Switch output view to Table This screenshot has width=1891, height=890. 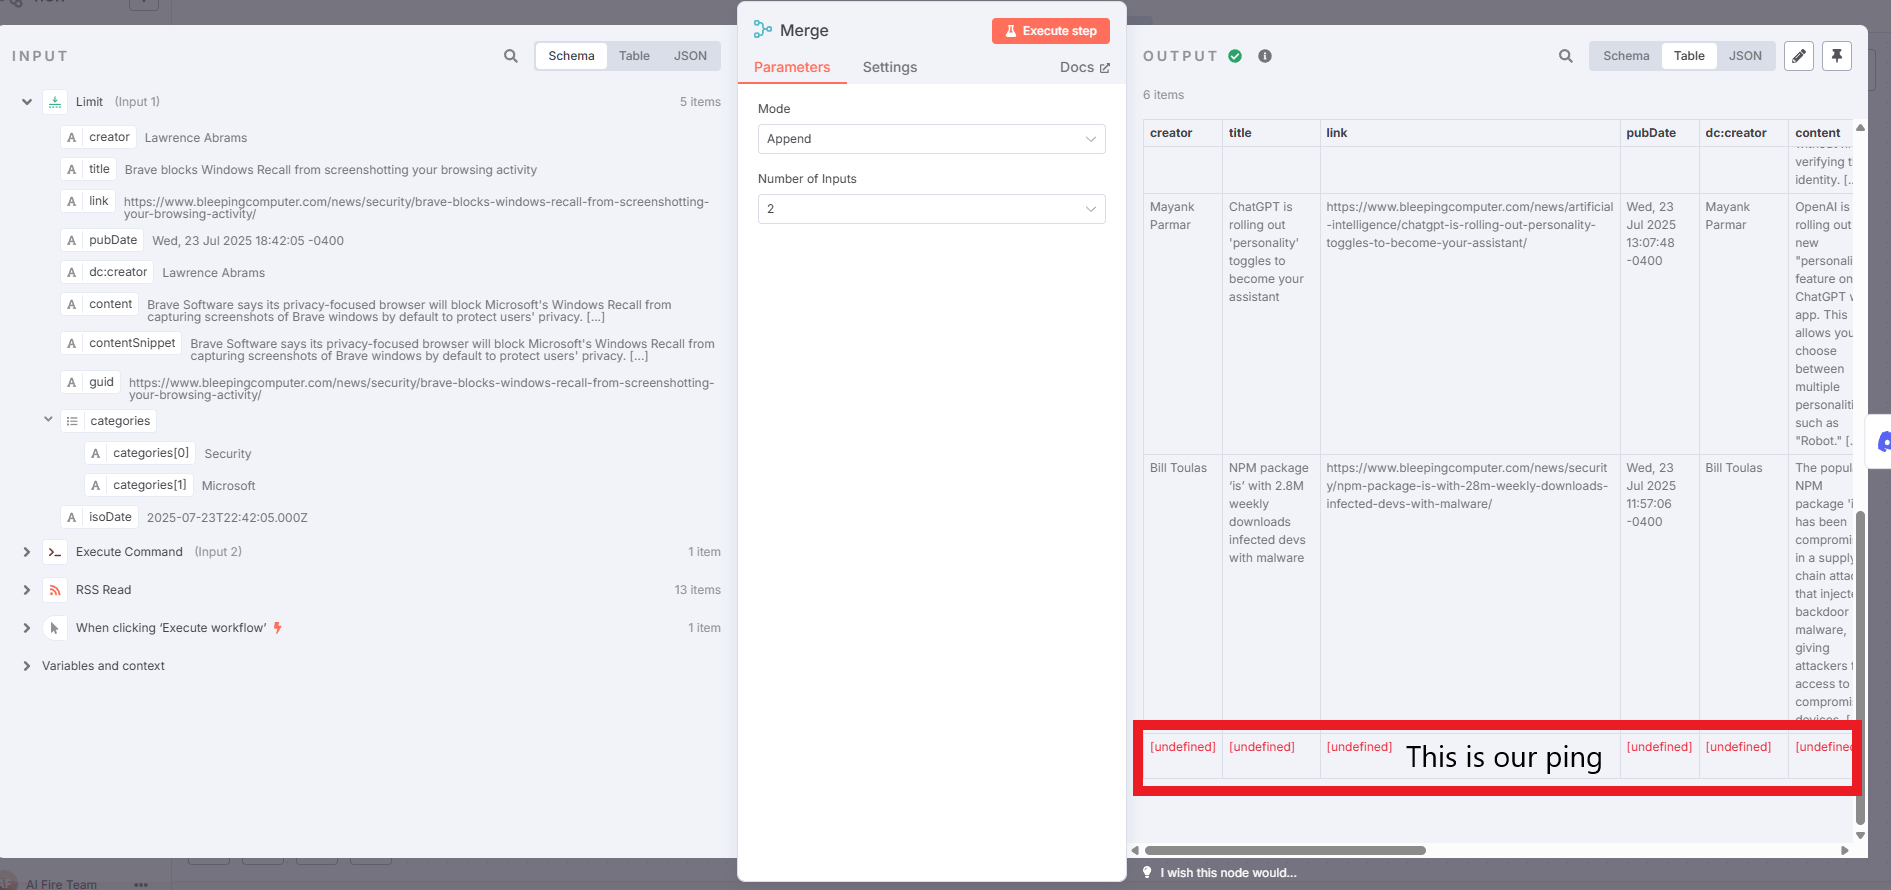[1689, 56]
